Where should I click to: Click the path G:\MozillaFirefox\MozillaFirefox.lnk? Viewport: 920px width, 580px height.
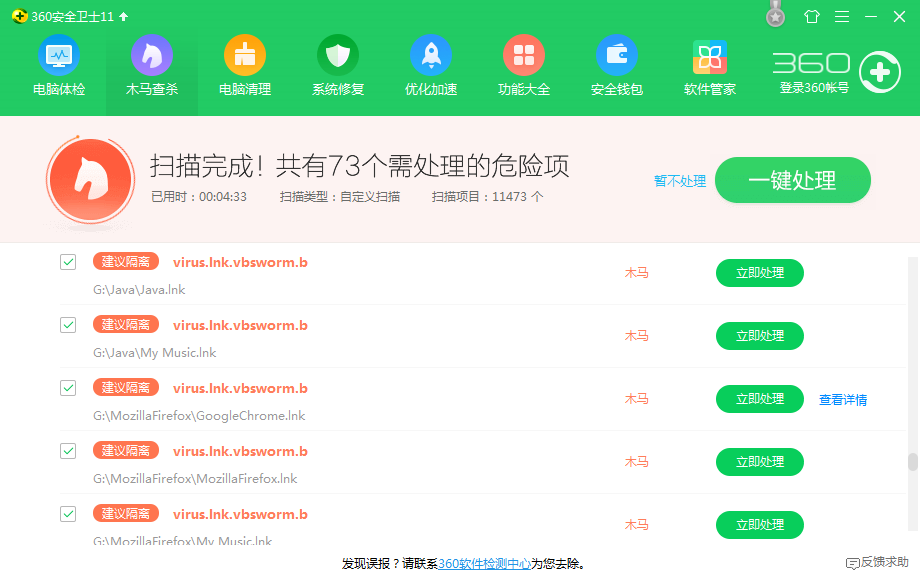tap(195, 479)
